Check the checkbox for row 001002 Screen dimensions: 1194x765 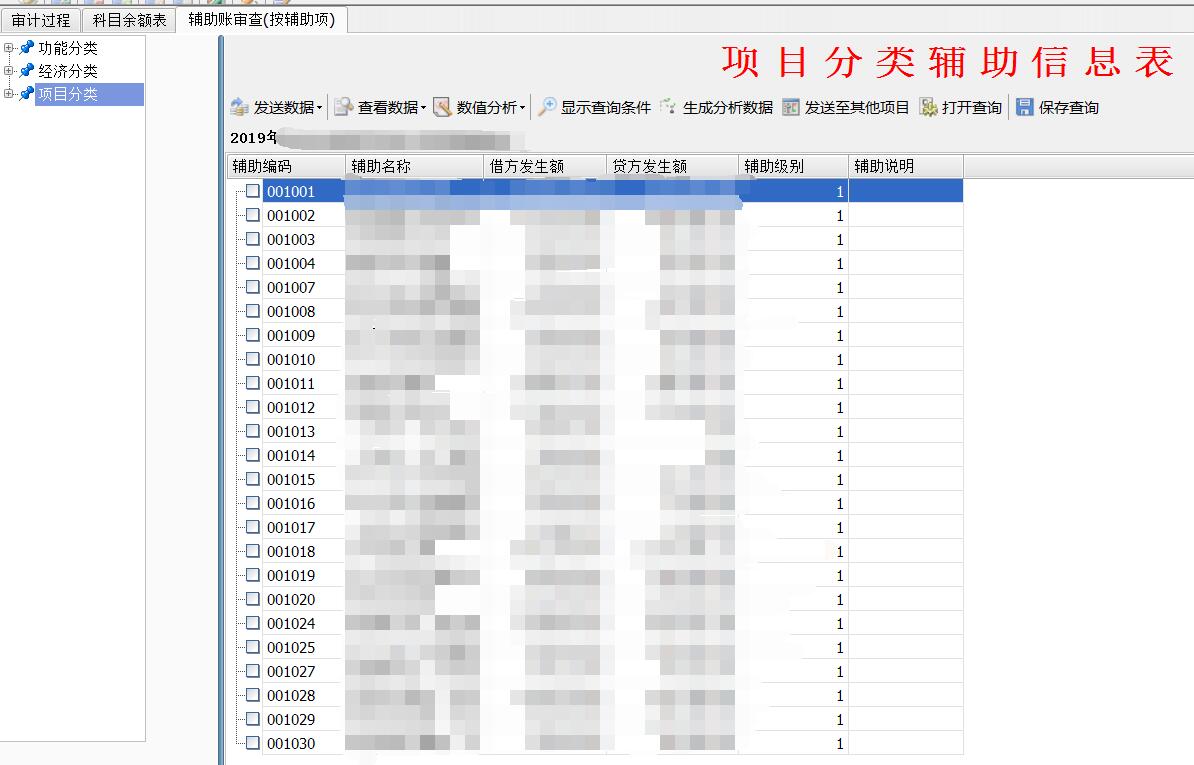[253, 215]
